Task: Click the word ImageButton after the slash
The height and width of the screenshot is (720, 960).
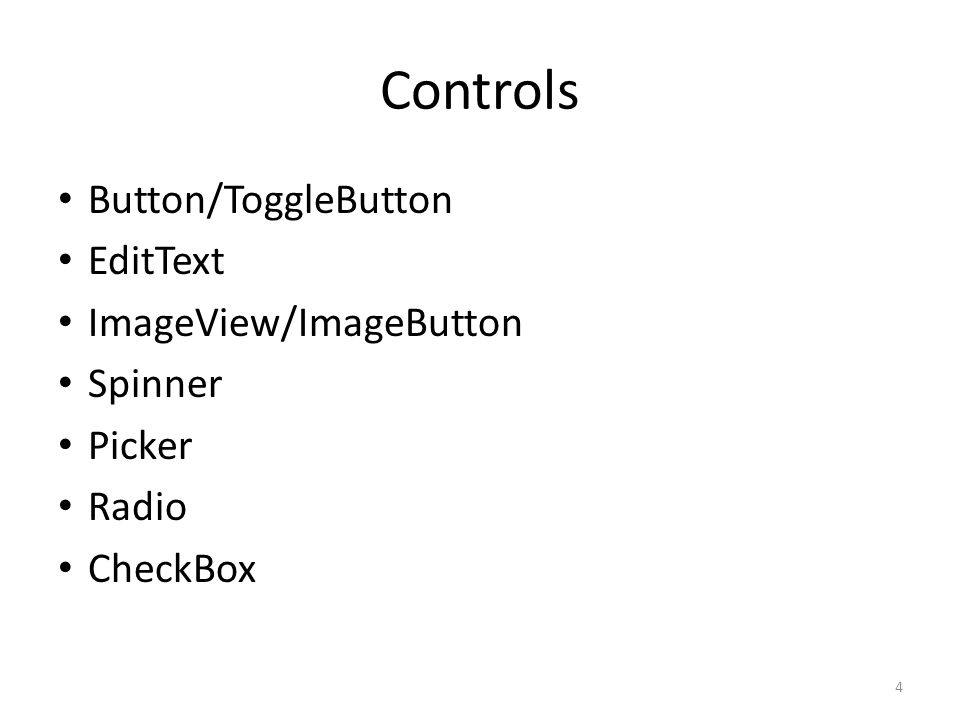Action: pyautogui.click(x=410, y=323)
